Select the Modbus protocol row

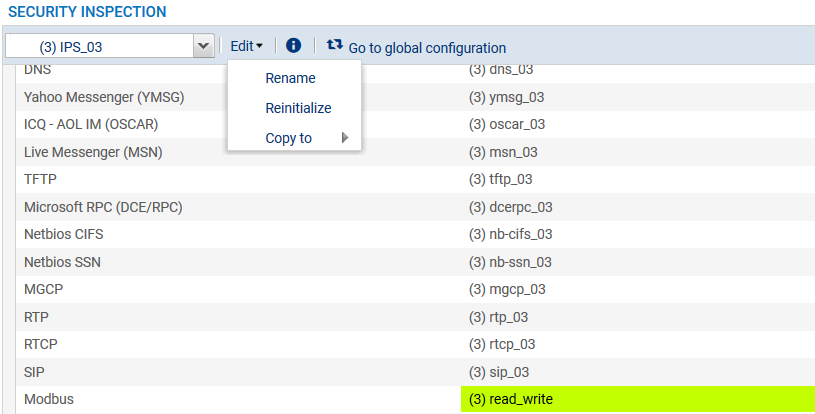pos(49,399)
